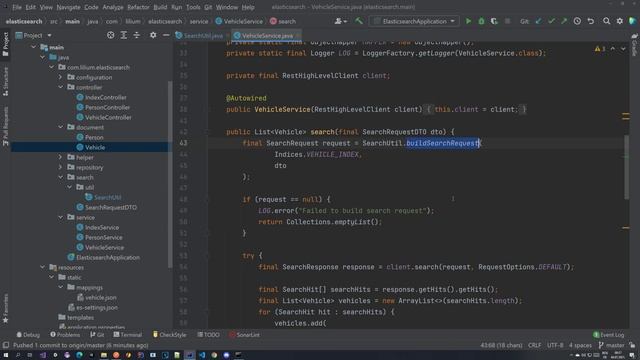Collapse the mappings folder
This screenshot has width=640, height=360.
[60, 287]
